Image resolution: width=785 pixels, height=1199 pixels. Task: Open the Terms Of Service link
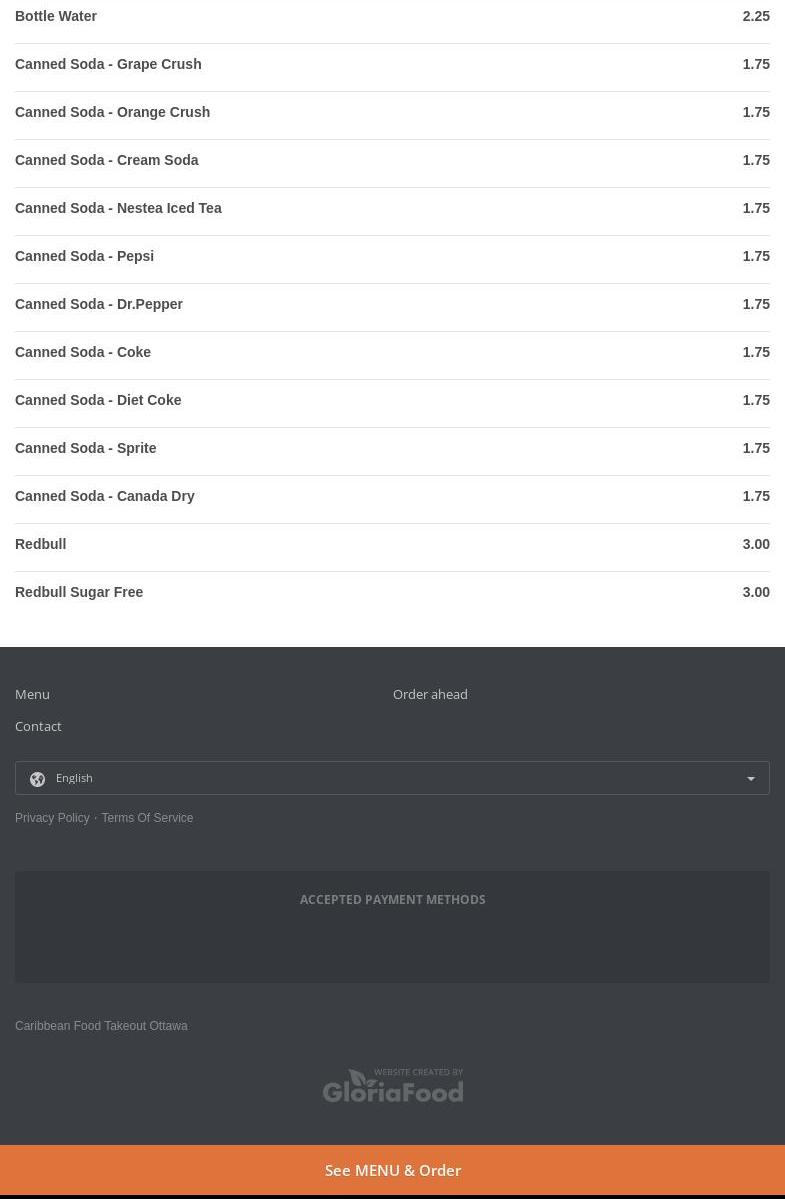[147, 818]
